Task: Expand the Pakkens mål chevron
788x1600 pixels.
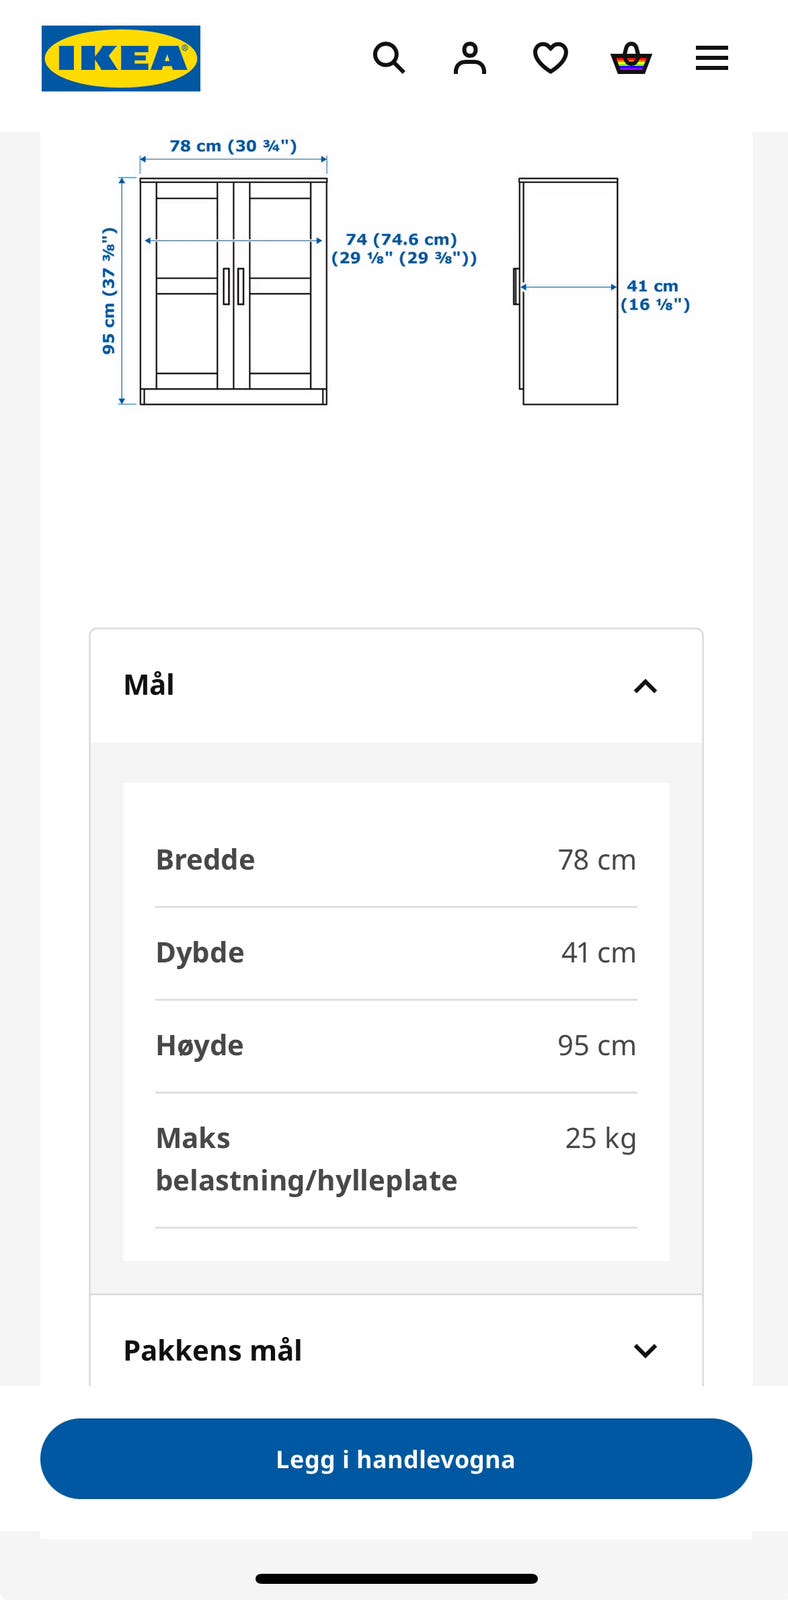Action: (646, 1351)
